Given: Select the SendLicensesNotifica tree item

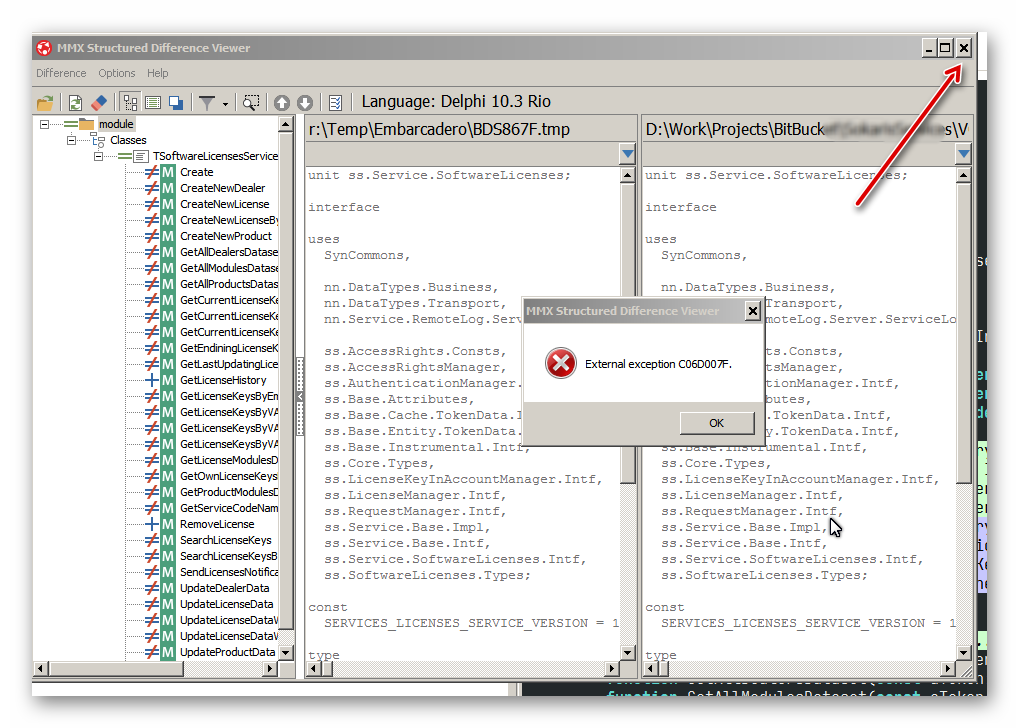Looking at the screenshot, I should (x=229, y=573).
